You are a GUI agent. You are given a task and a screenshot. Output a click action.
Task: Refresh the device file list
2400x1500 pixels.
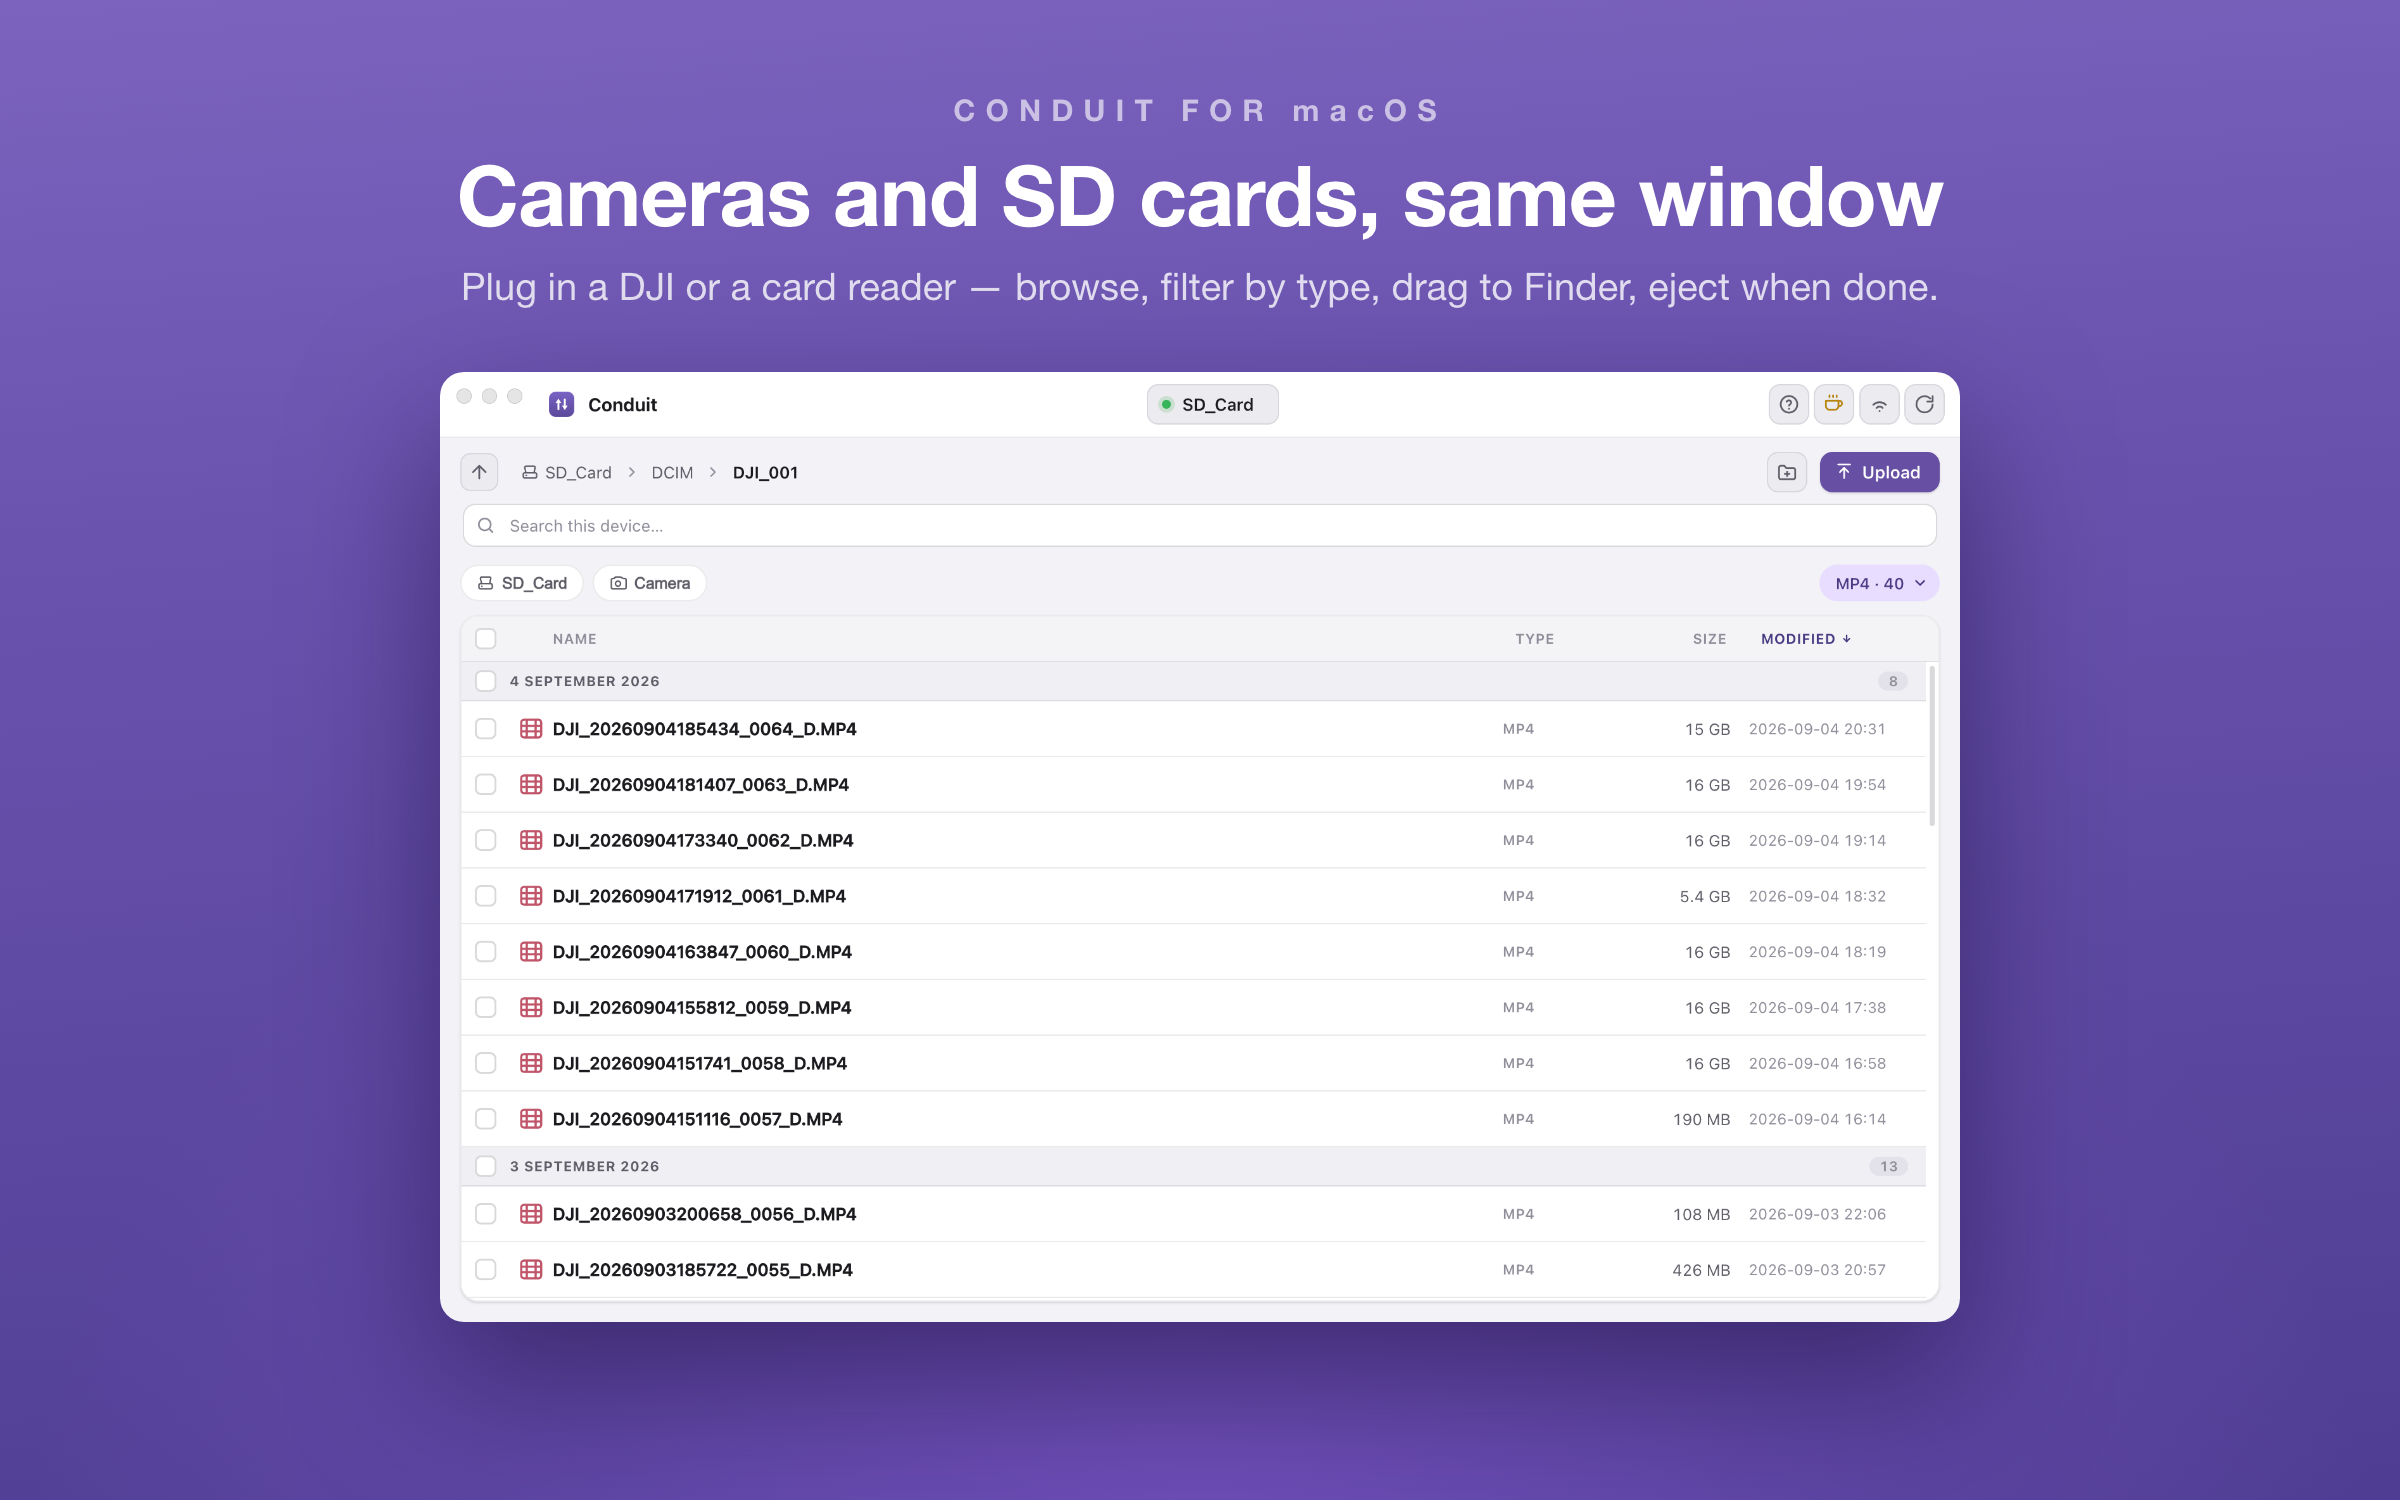coord(1924,404)
